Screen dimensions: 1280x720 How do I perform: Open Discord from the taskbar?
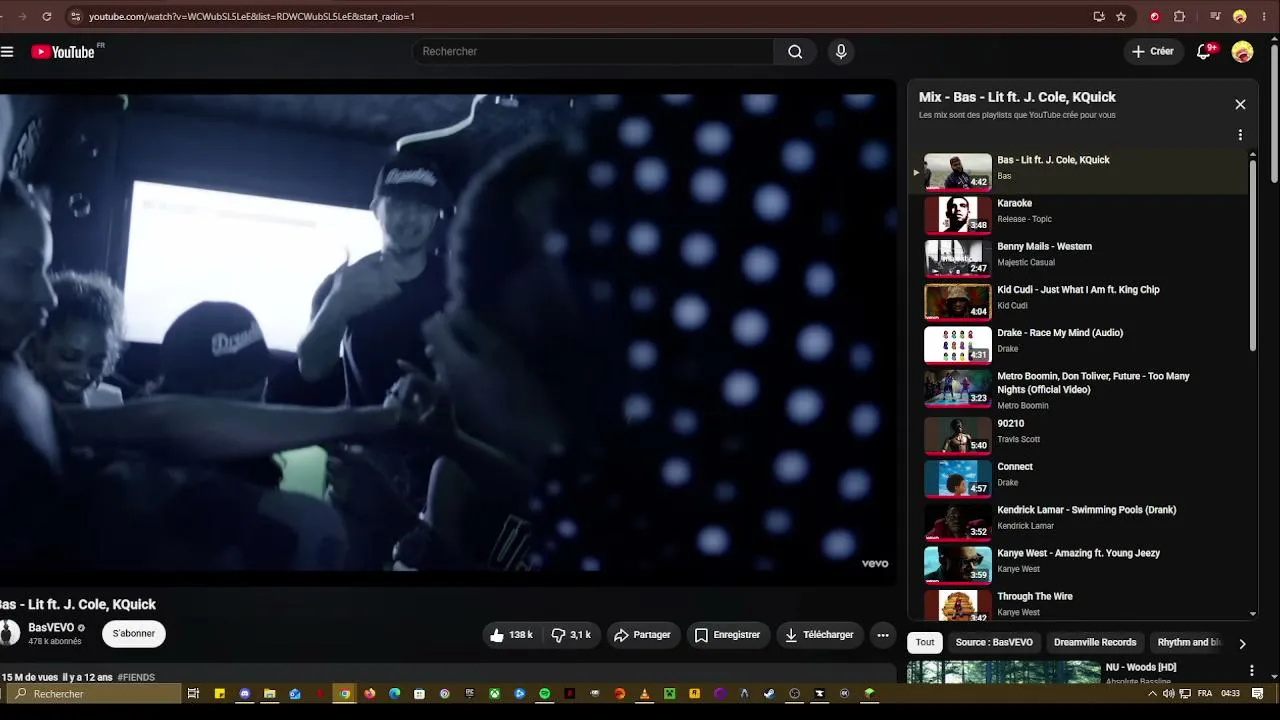pos(244,694)
